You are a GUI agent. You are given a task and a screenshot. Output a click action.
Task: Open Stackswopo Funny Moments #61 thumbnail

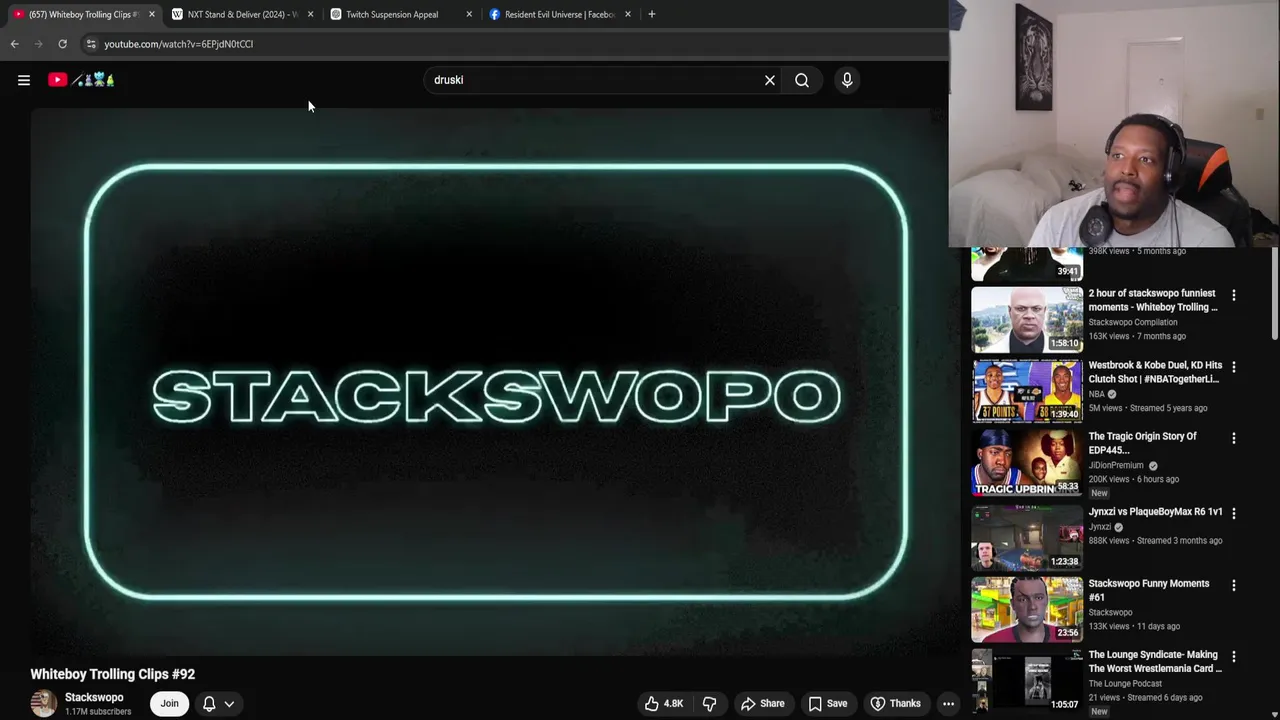[x=1027, y=609]
